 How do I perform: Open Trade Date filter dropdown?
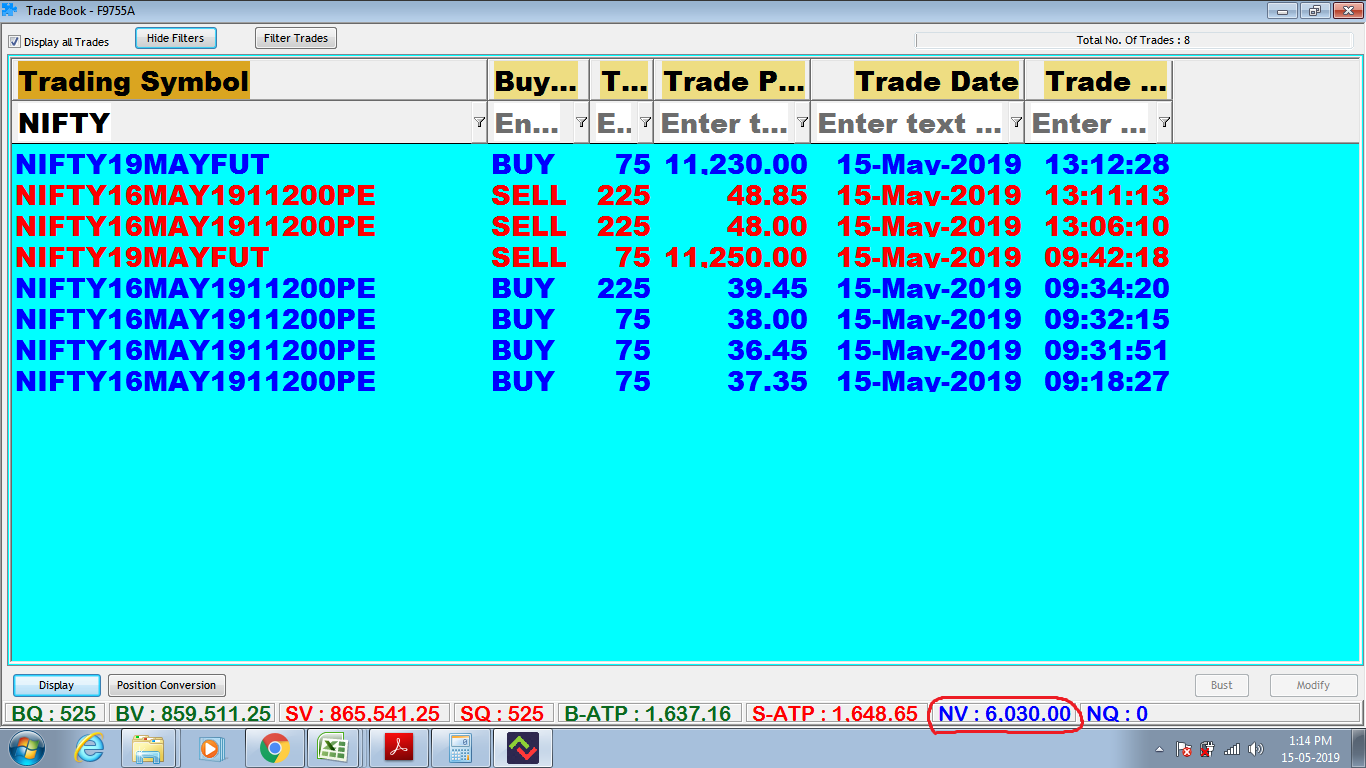coord(1016,122)
